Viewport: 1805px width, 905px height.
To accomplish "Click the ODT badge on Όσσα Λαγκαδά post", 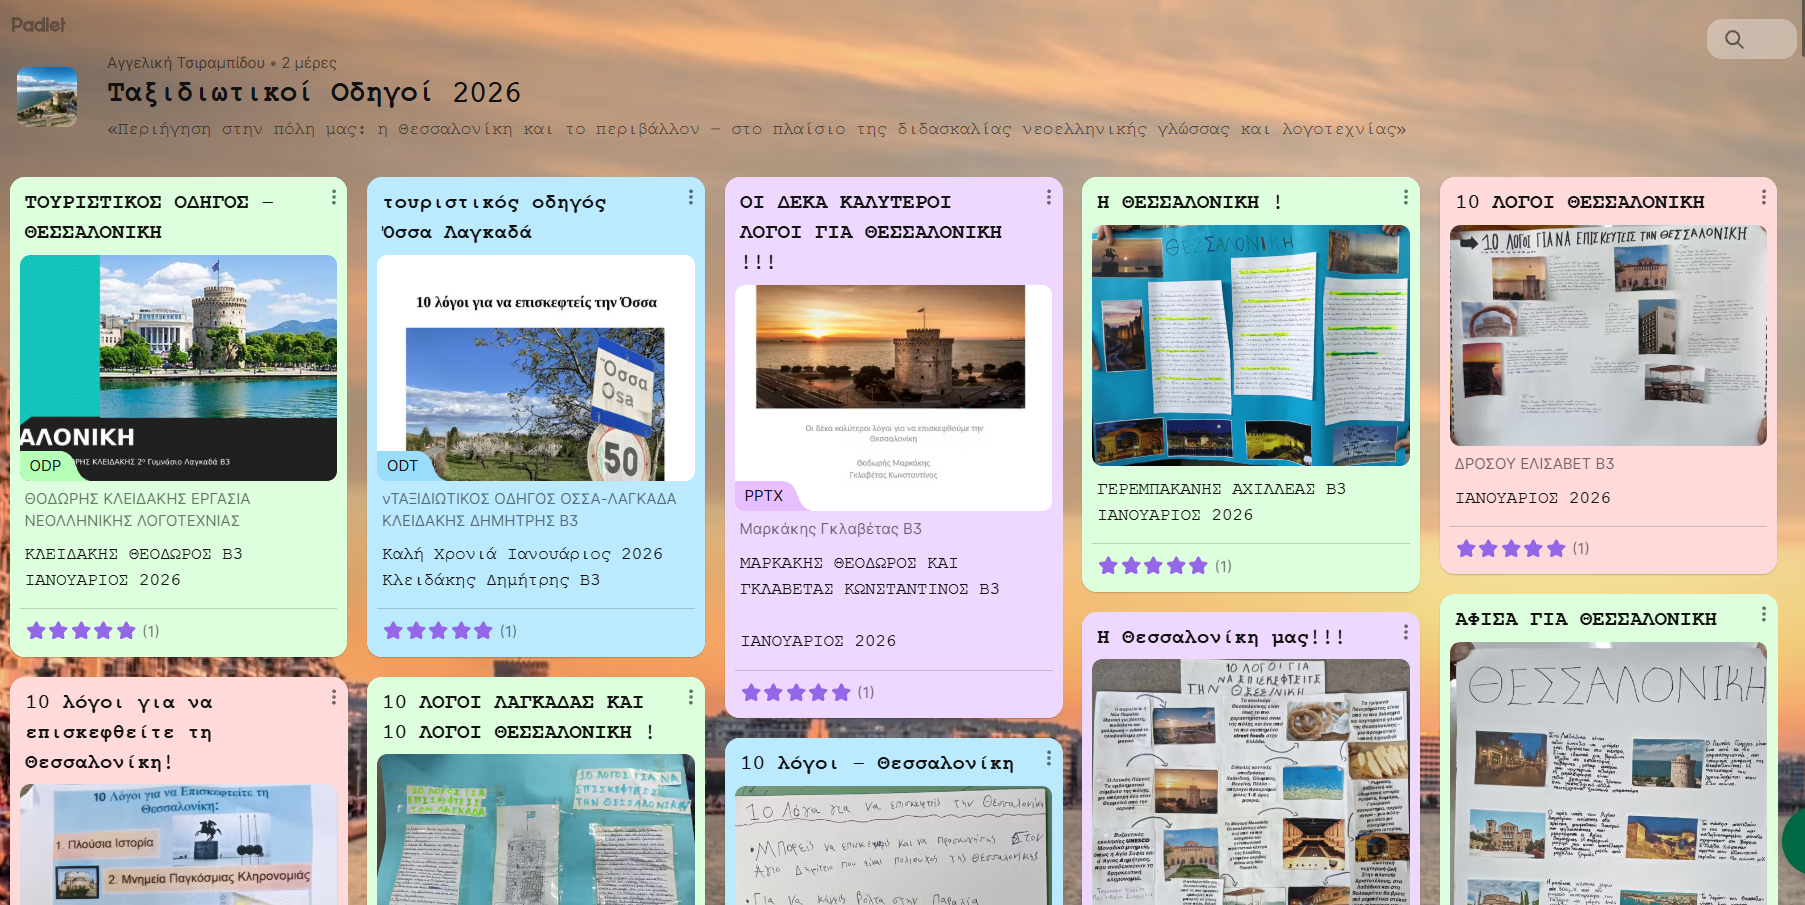I will tap(401, 466).
